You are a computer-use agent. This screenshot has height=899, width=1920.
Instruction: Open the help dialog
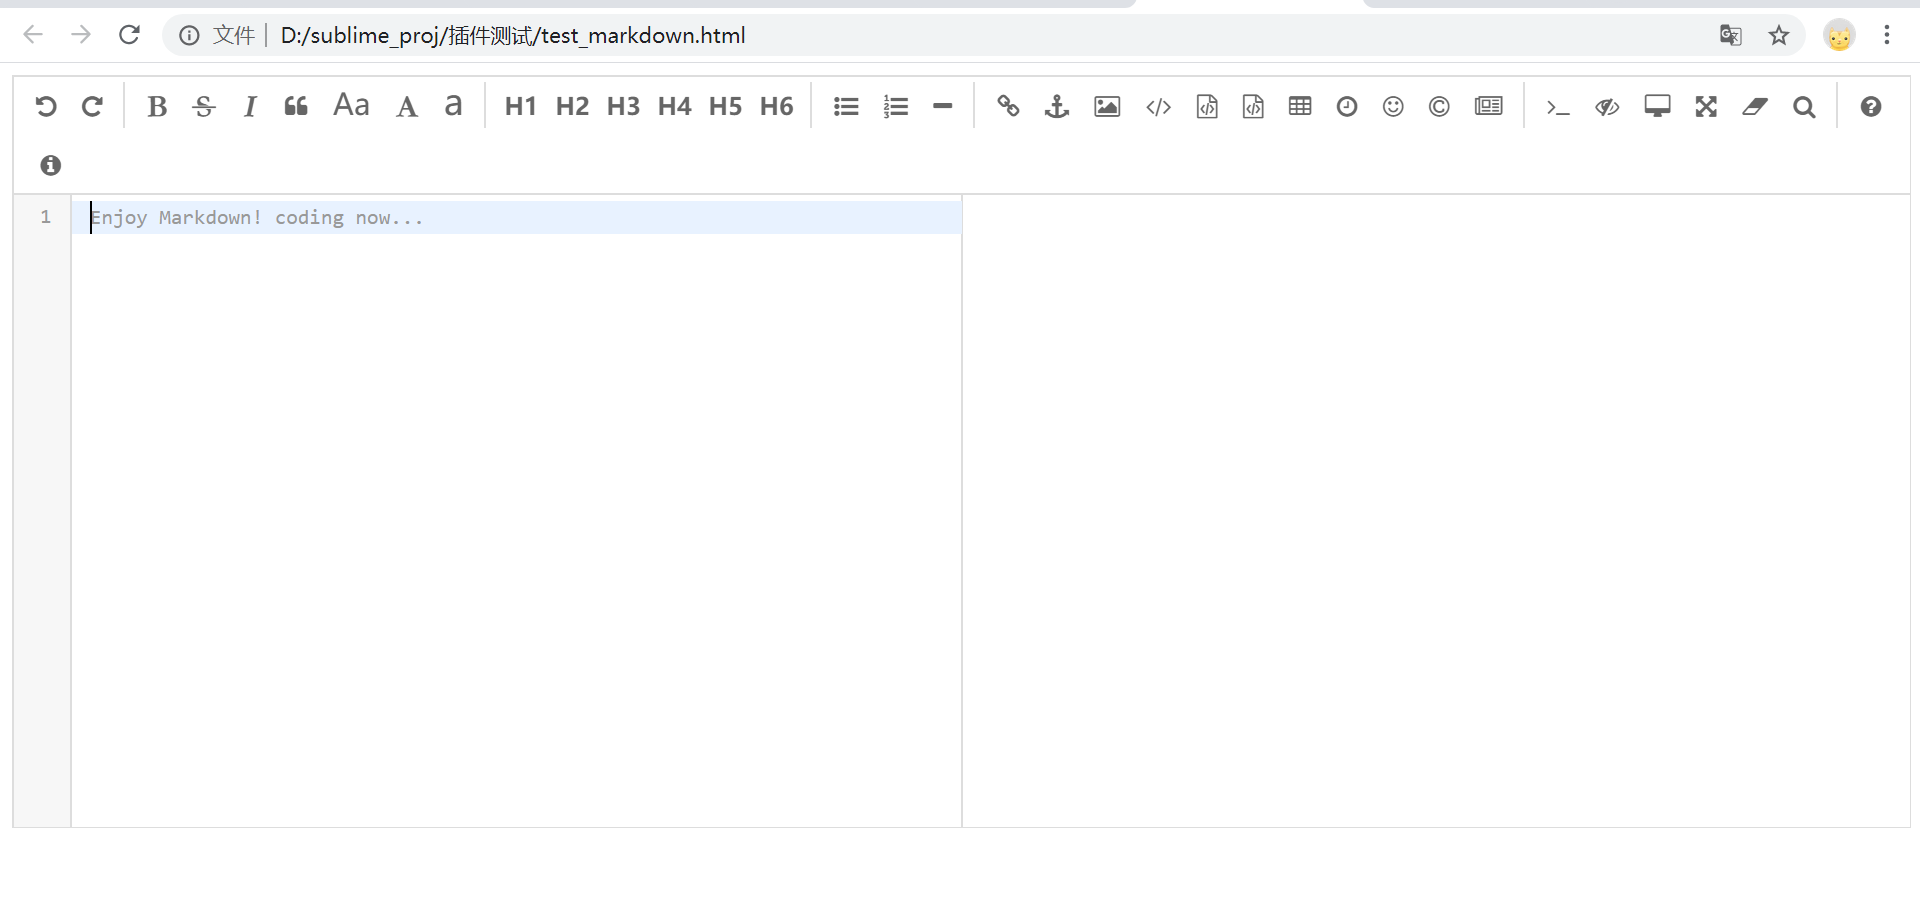click(x=1871, y=106)
